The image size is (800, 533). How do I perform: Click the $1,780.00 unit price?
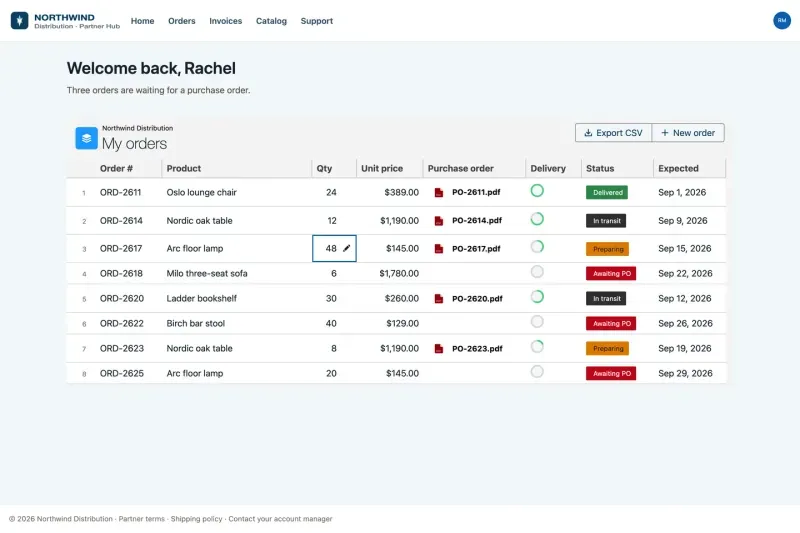coord(399,273)
